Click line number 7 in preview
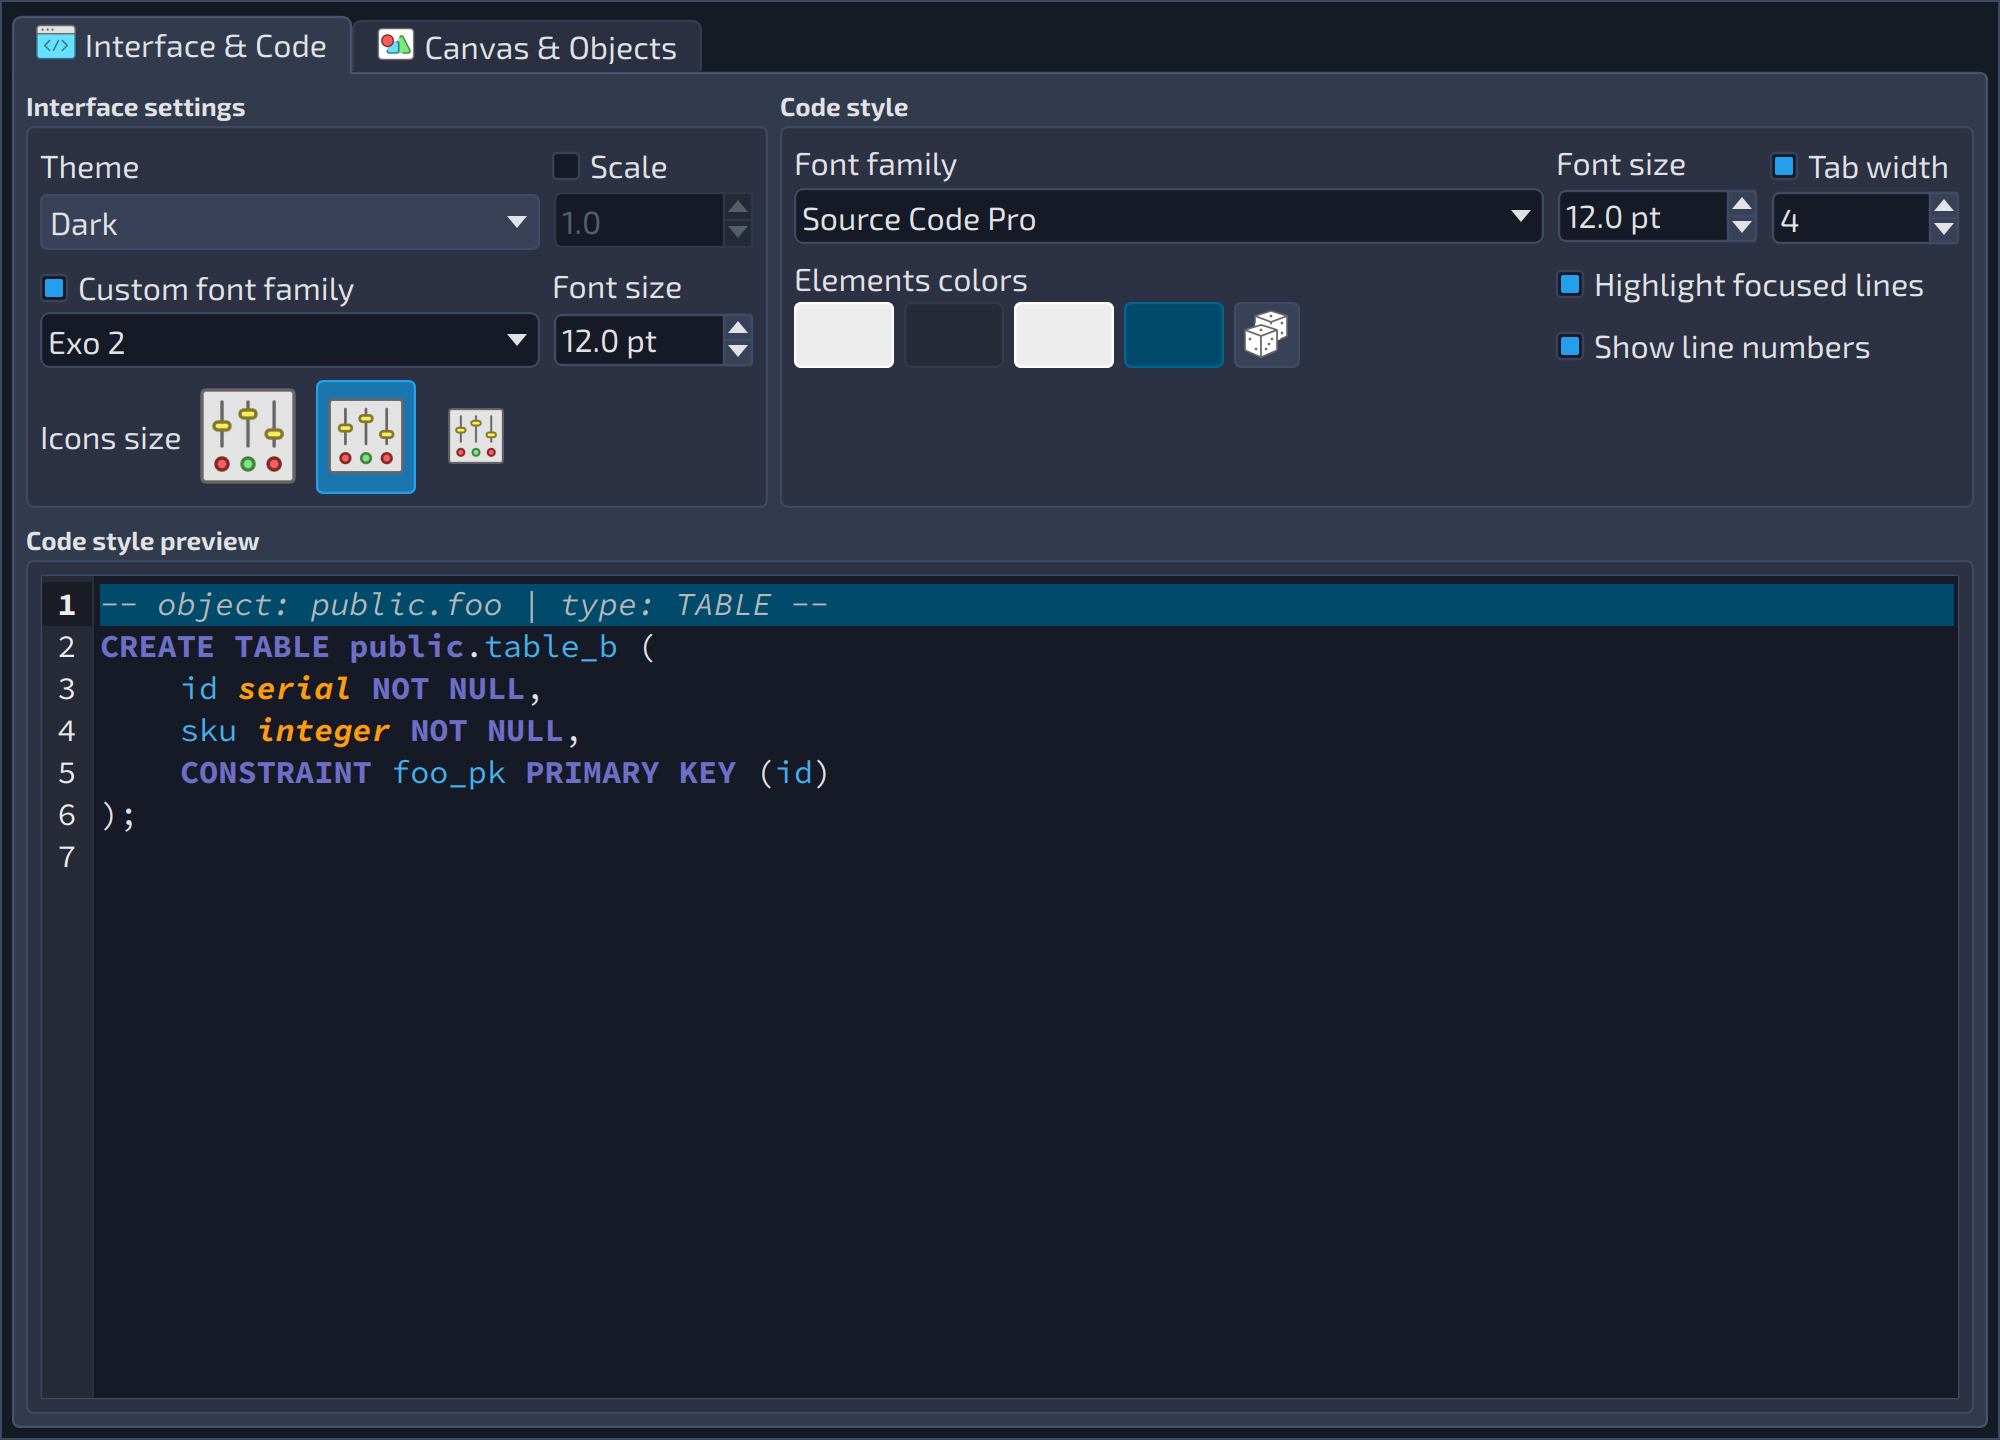 67,857
